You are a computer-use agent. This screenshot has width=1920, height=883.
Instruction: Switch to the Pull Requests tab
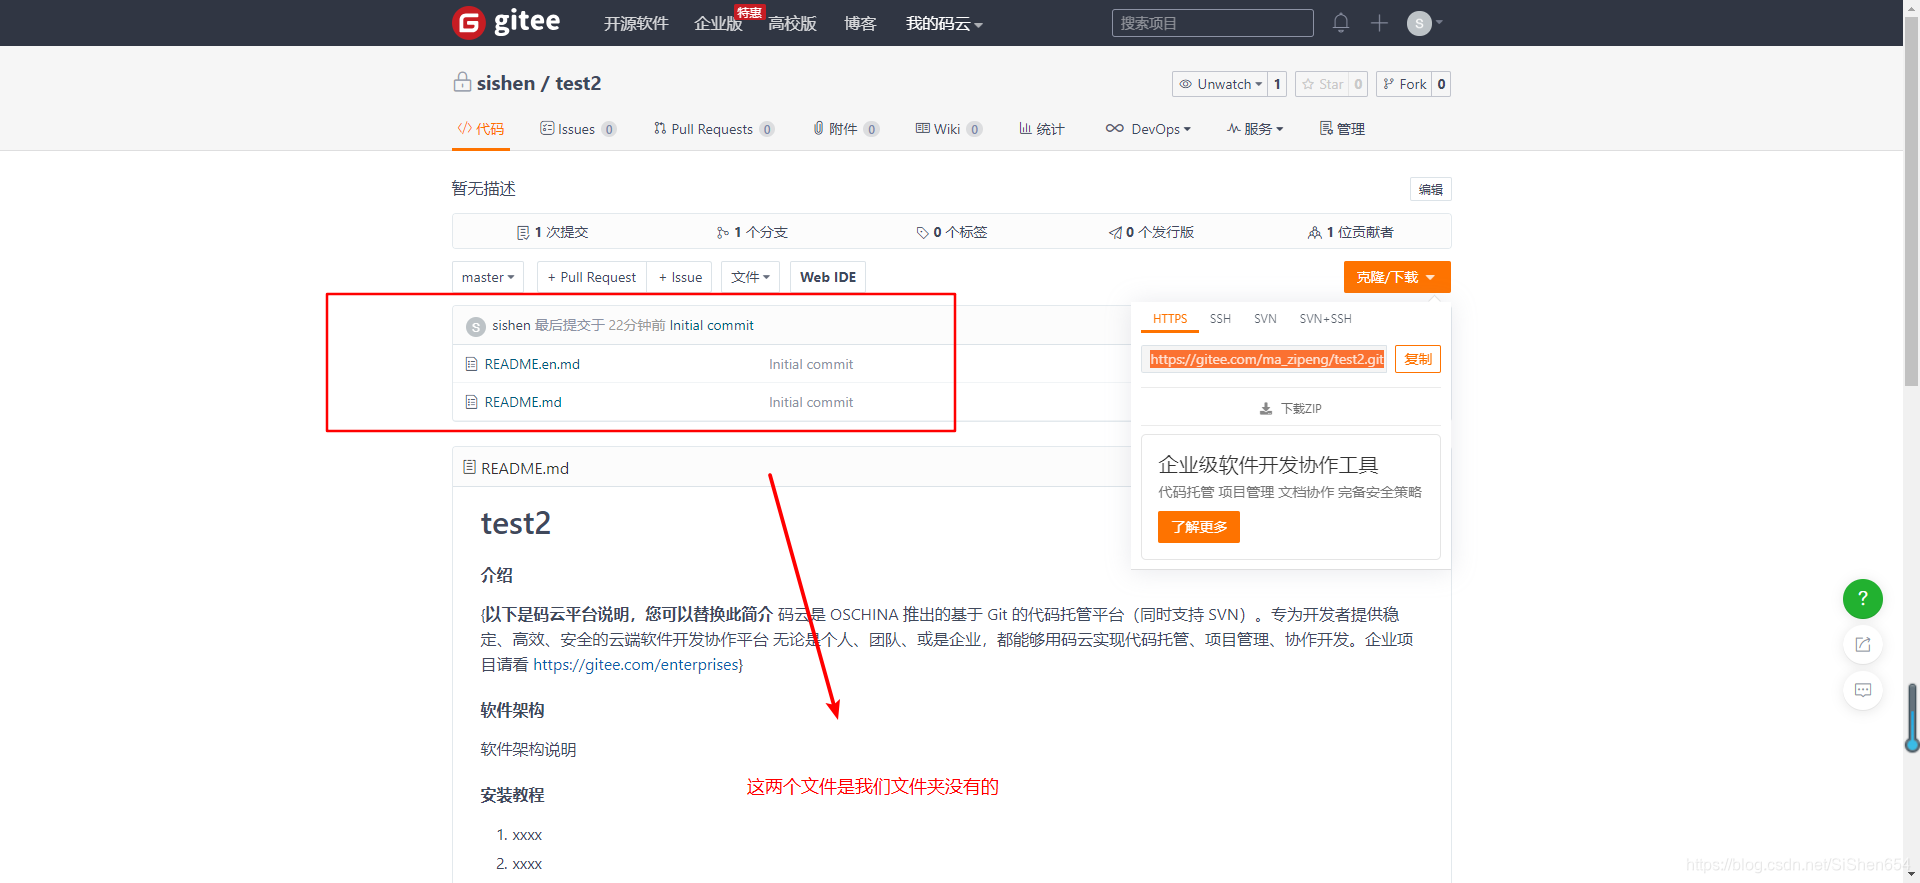click(x=714, y=129)
